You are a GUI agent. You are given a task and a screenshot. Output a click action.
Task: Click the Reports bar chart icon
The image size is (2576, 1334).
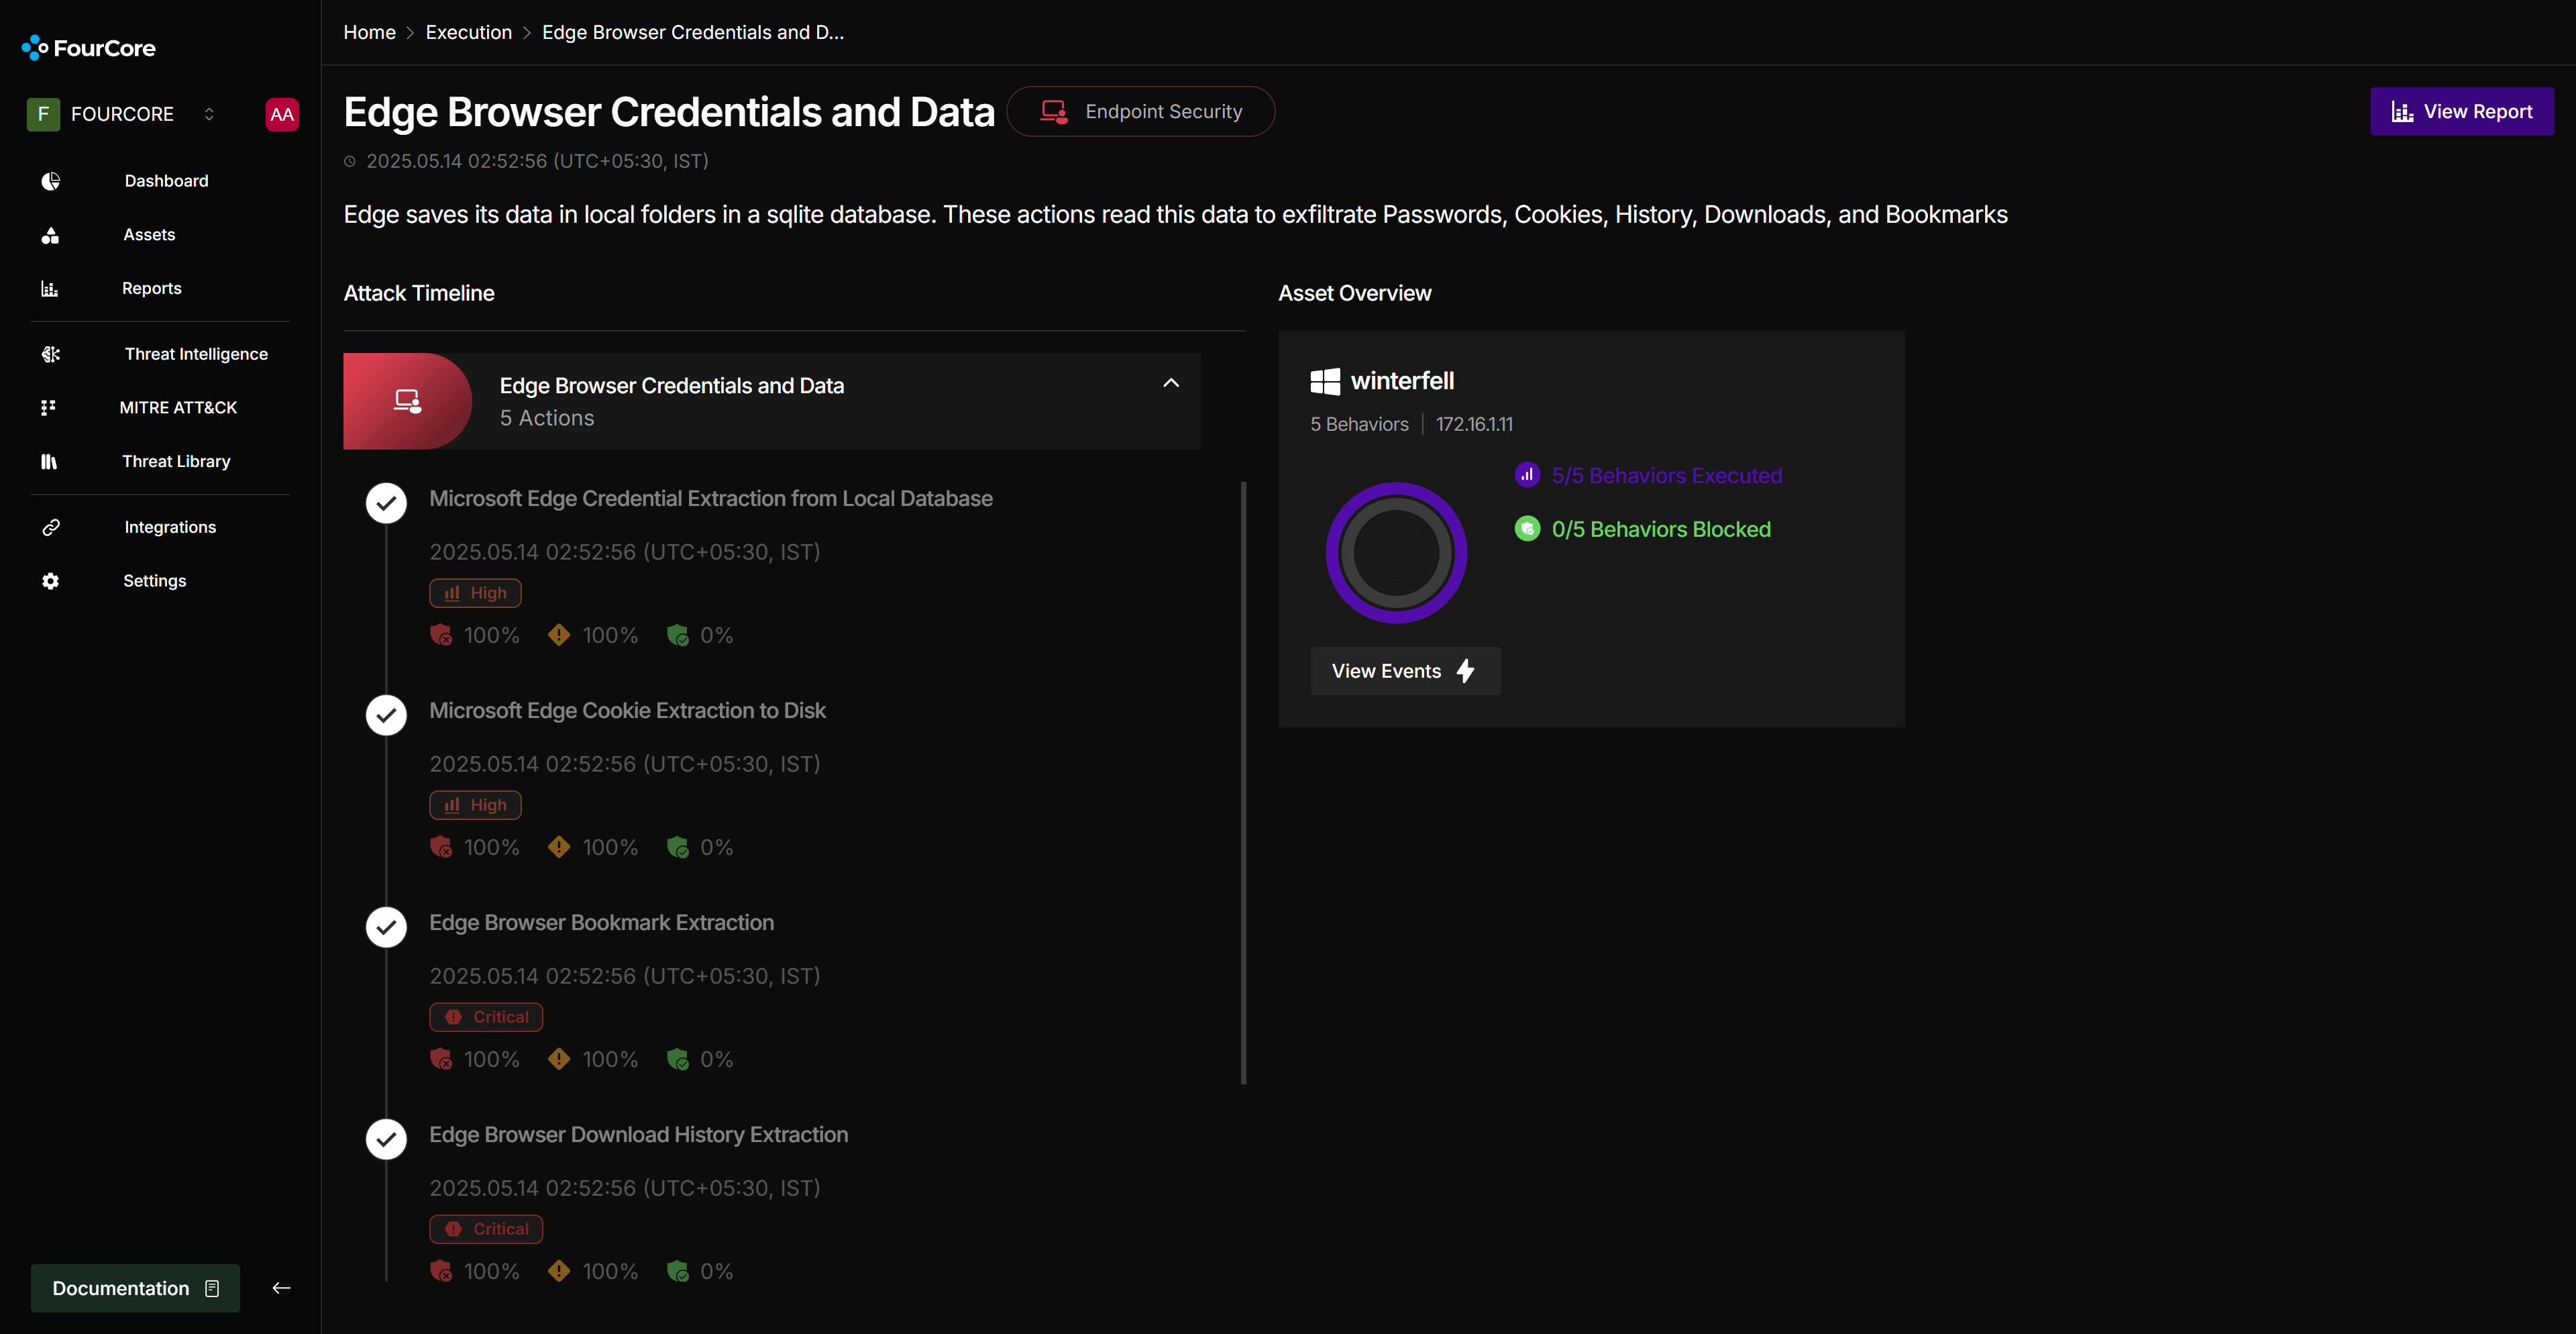tap(50, 288)
